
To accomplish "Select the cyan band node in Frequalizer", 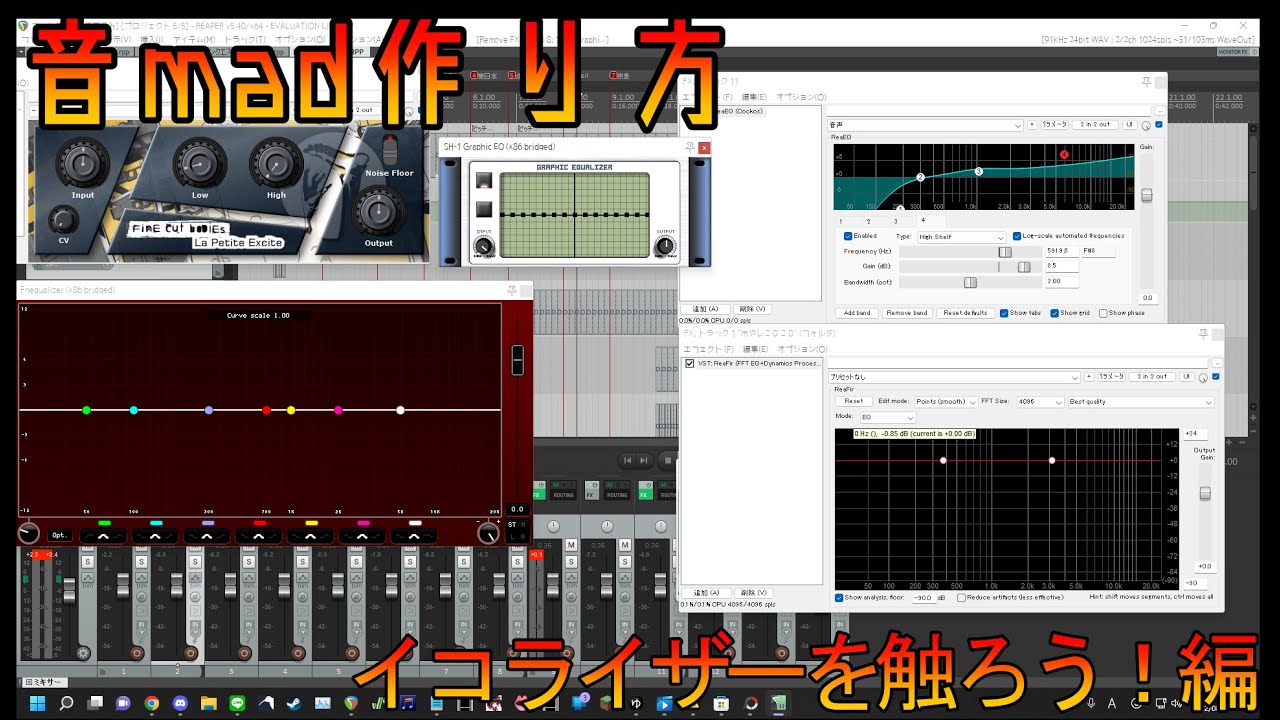I will pos(133,410).
